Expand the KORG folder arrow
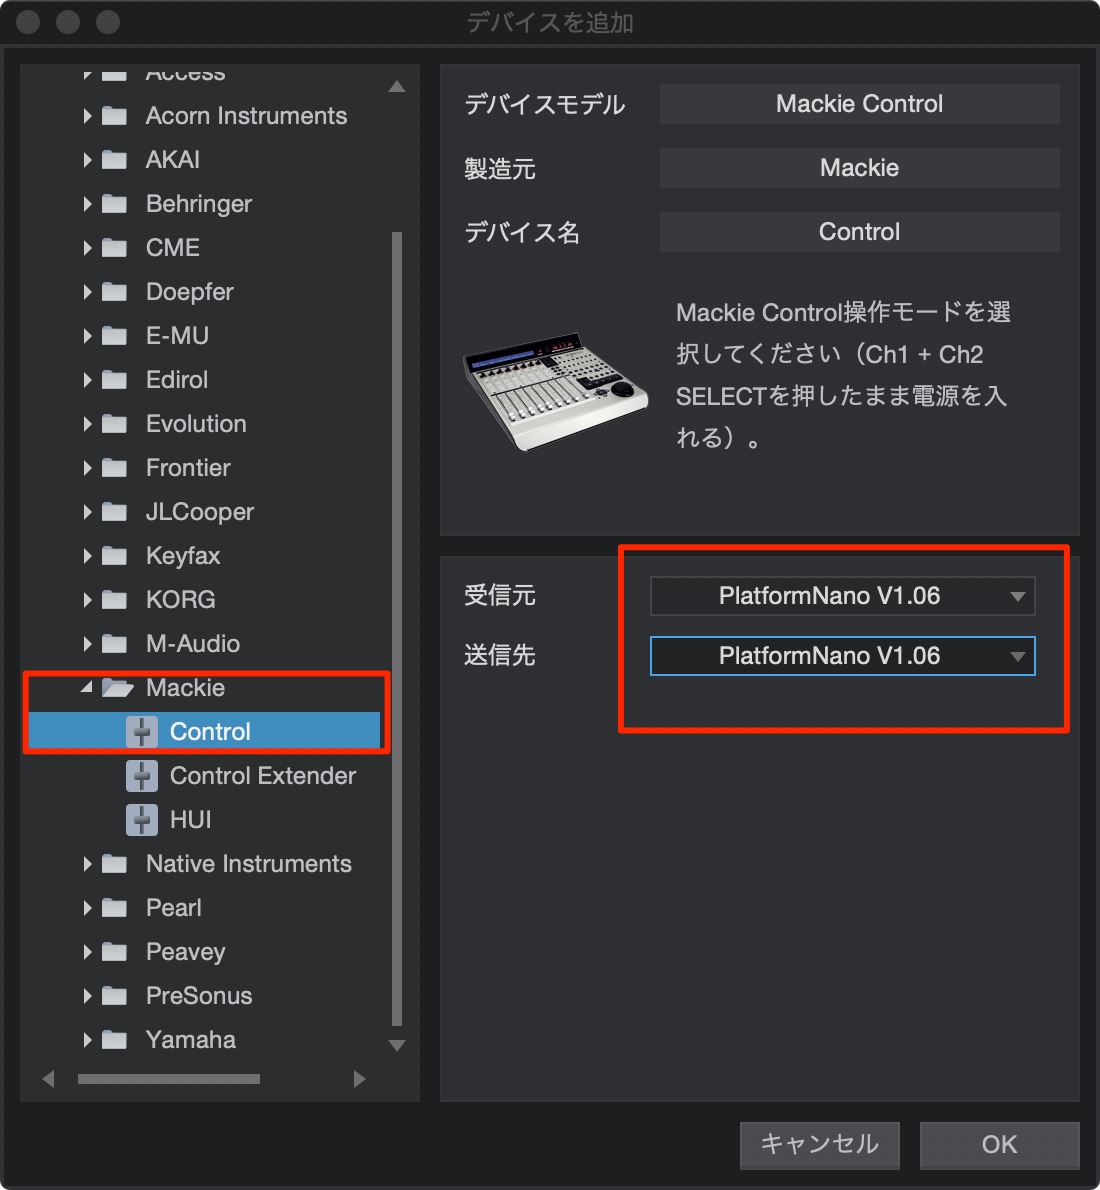The width and height of the screenshot is (1100, 1190). (87, 600)
